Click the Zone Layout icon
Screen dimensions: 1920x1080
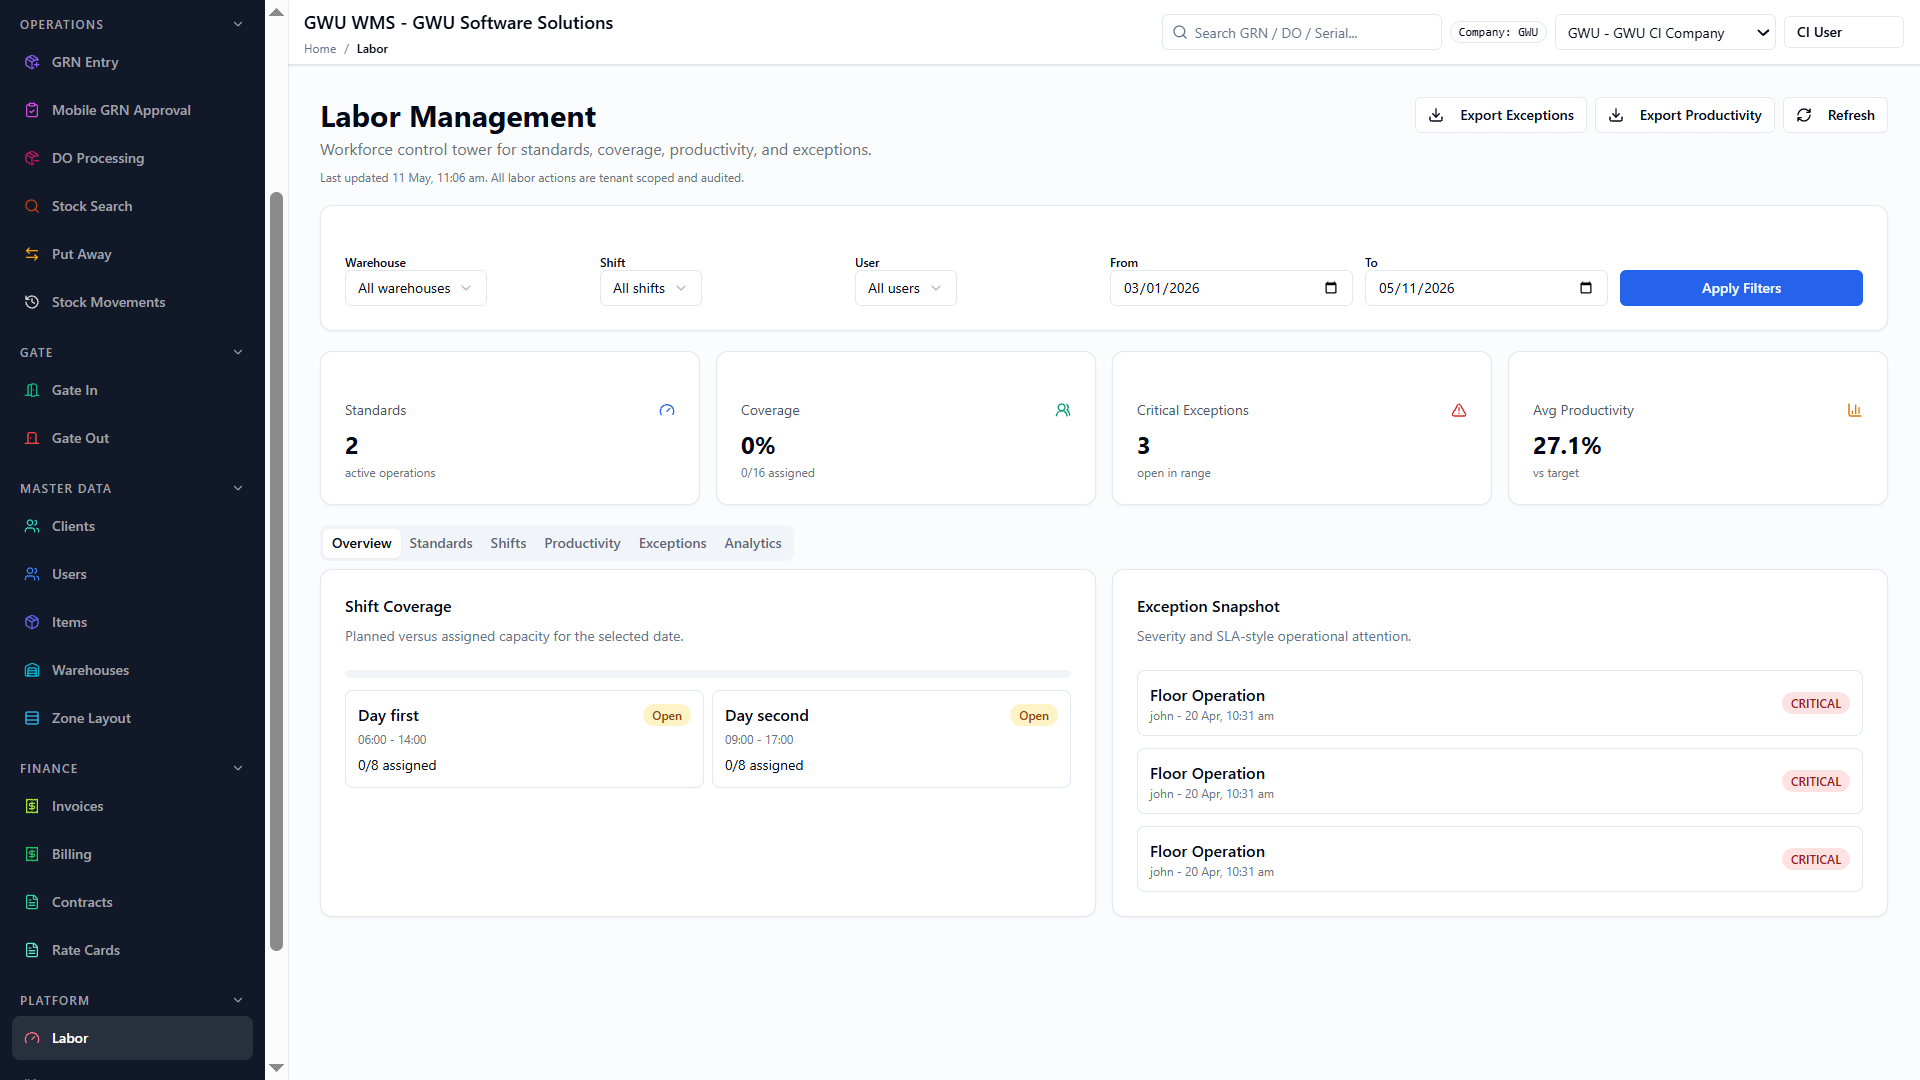(x=32, y=718)
